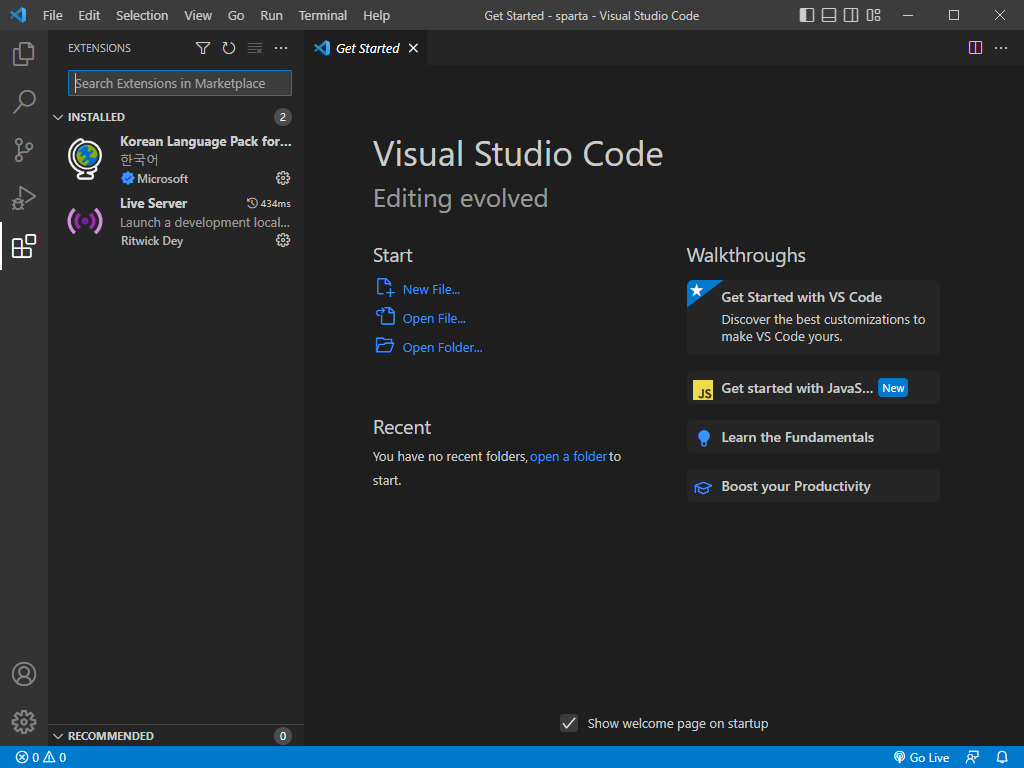Viewport: 1024px width, 768px height.
Task: Clear extensions search results
Action: (x=255, y=48)
